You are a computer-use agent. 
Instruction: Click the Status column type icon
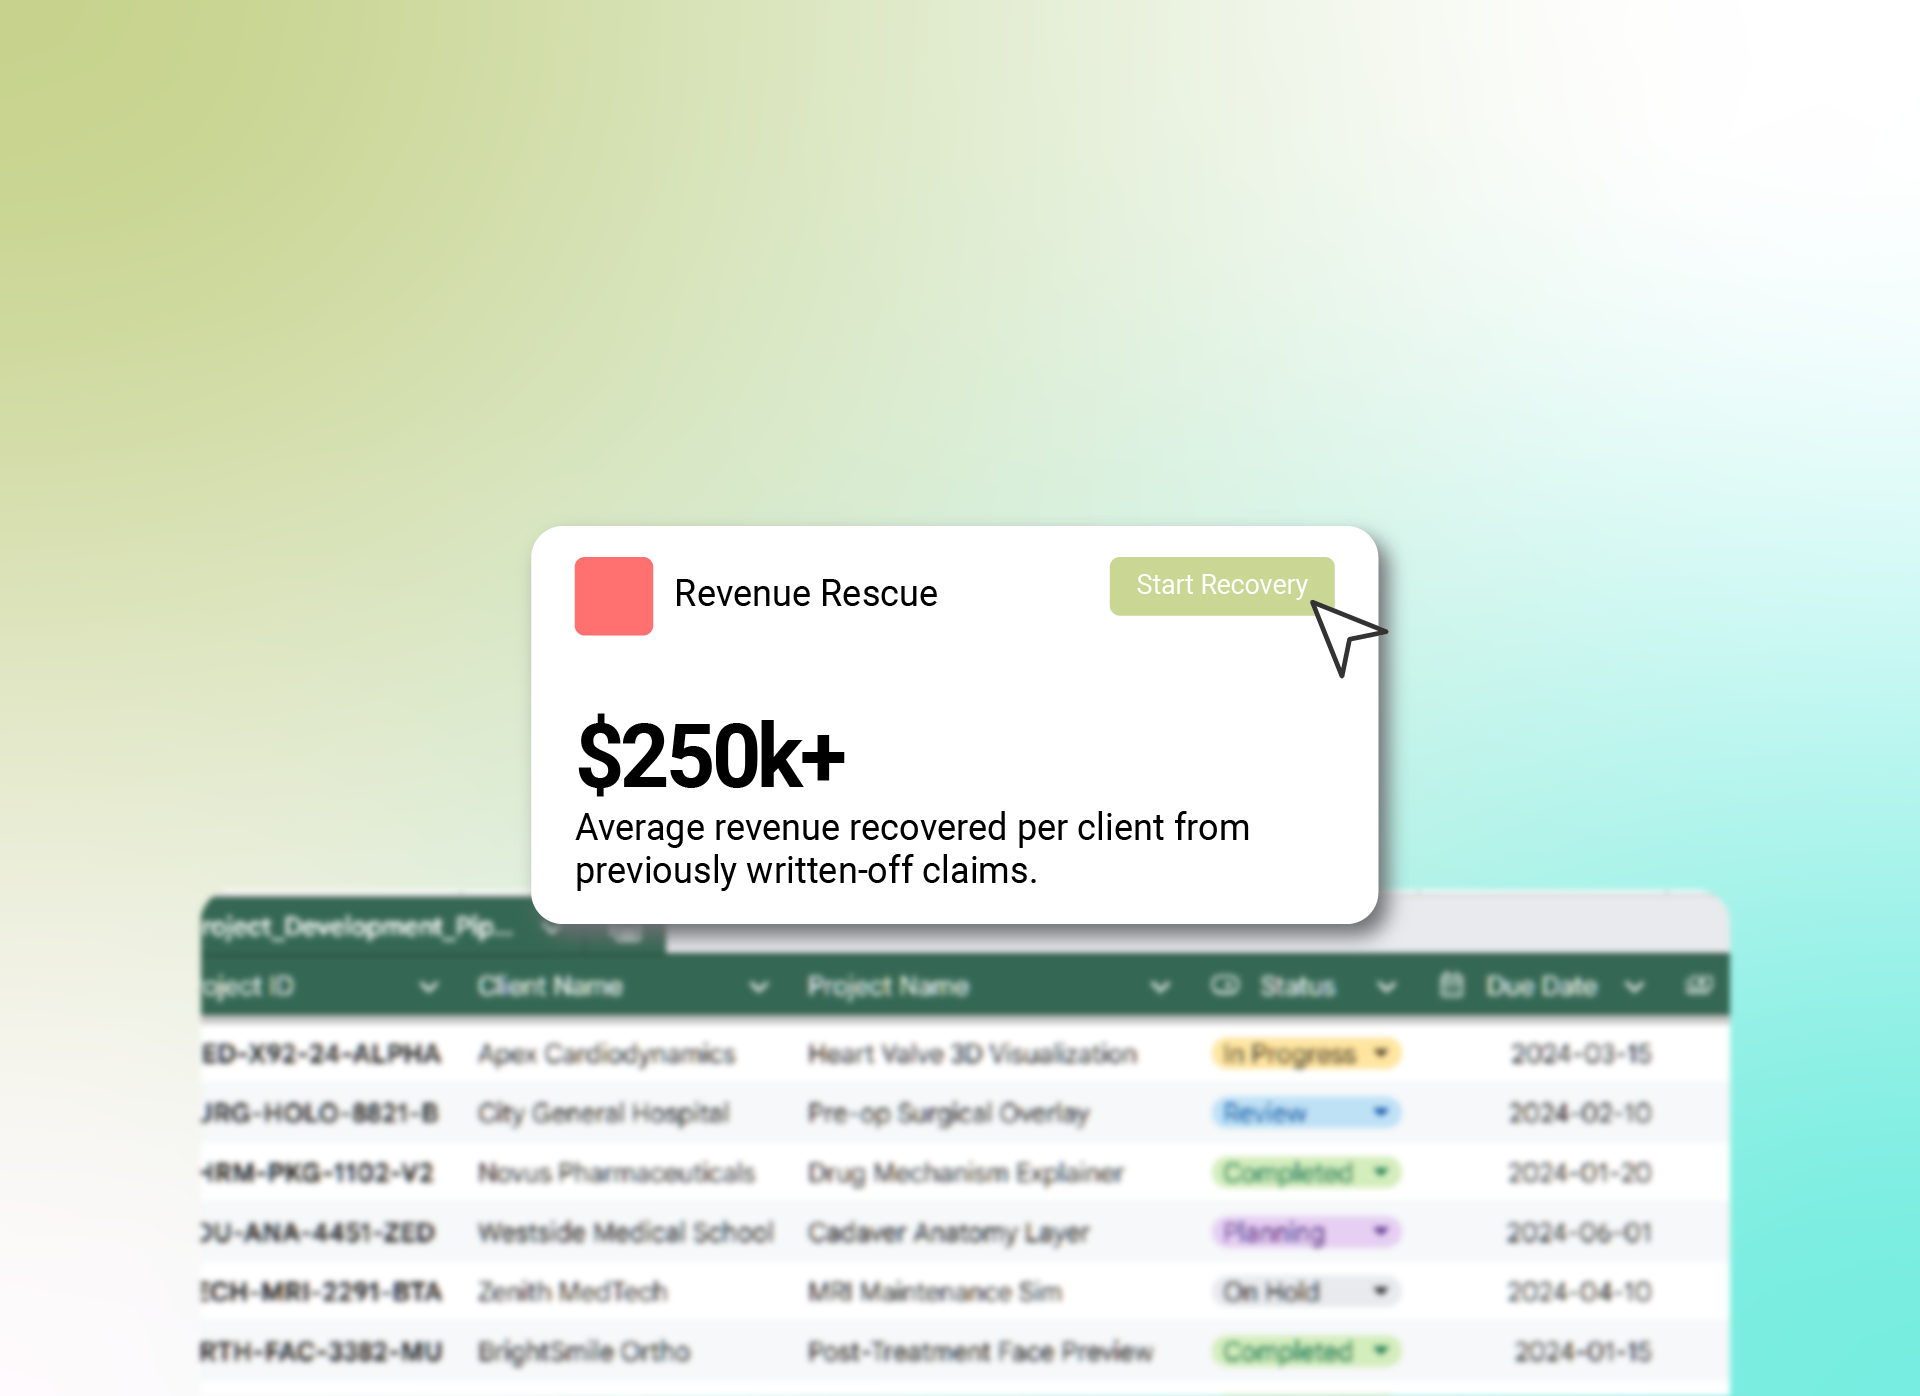(1224, 987)
